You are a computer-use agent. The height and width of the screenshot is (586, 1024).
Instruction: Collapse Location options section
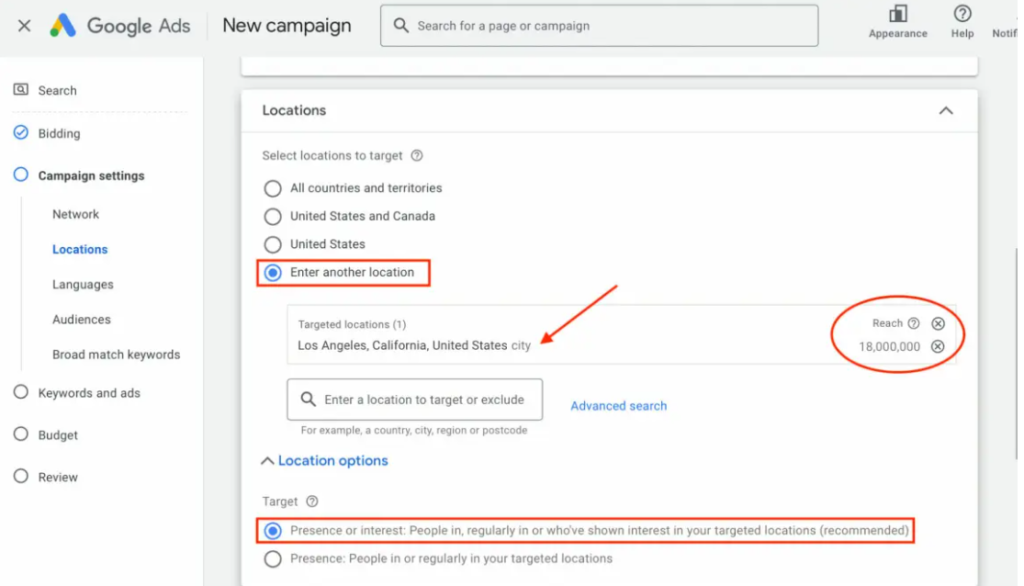coord(325,461)
